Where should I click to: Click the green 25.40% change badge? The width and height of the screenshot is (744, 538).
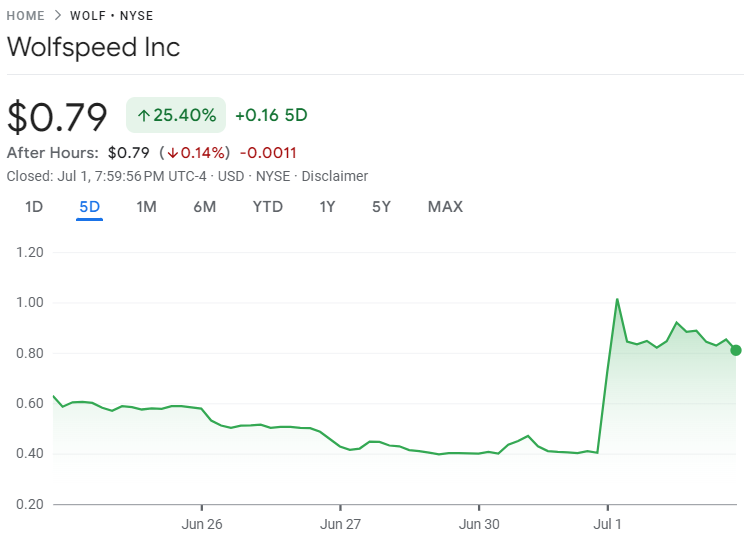click(x=176, y=115)
